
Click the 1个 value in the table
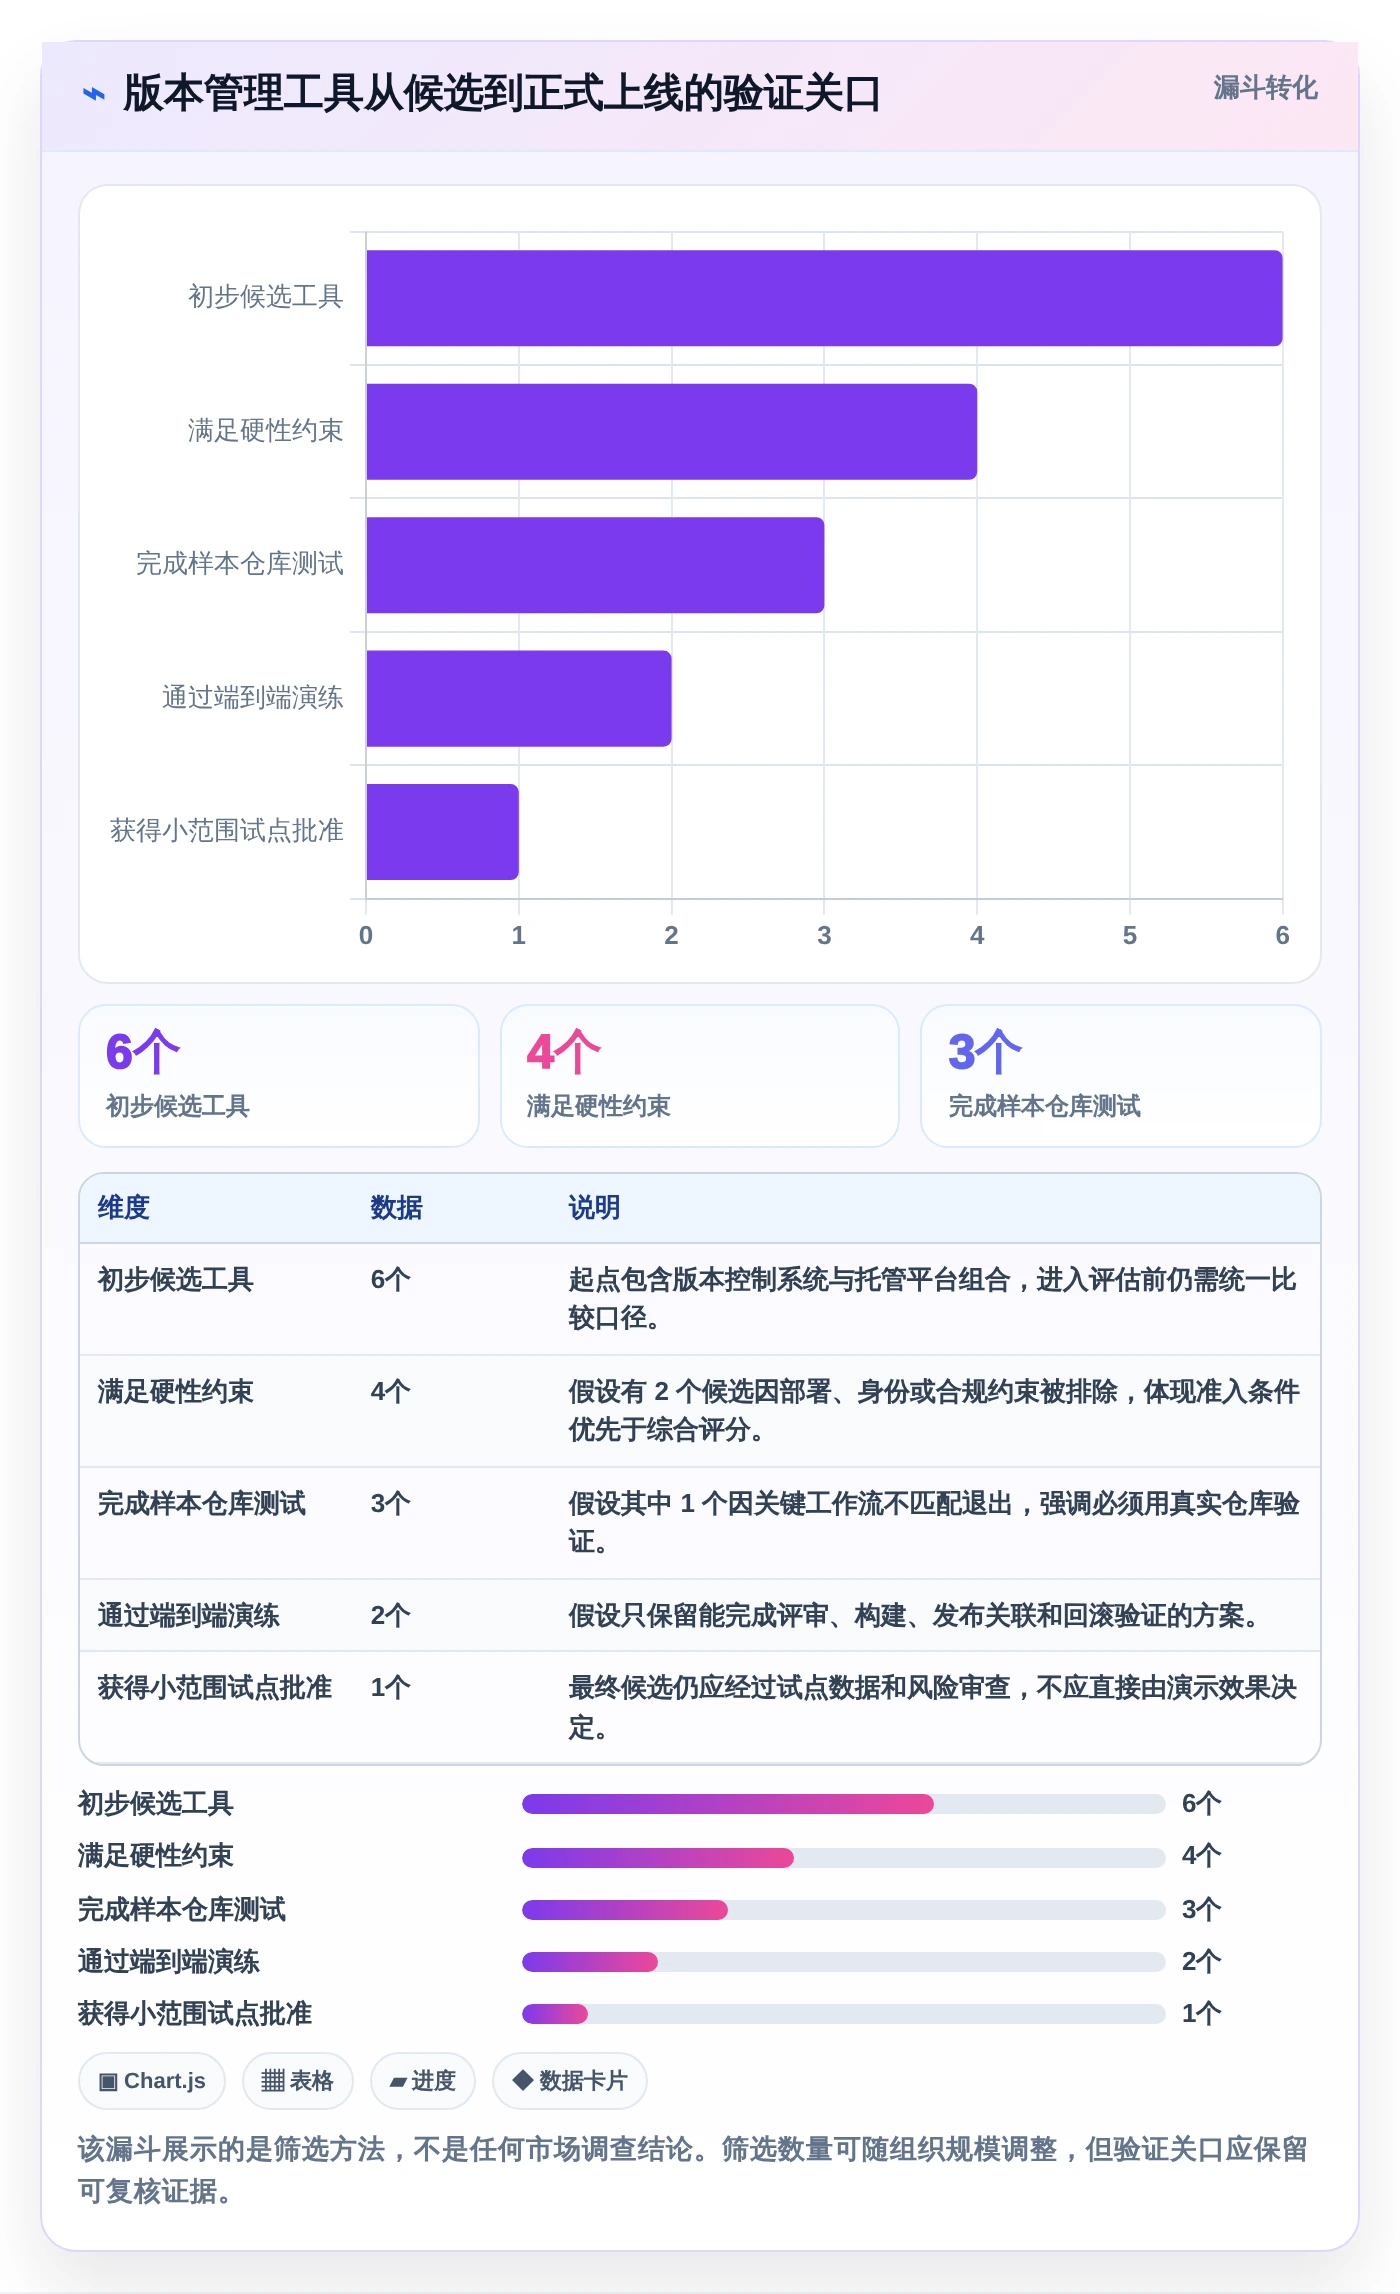pos(391,1688)
